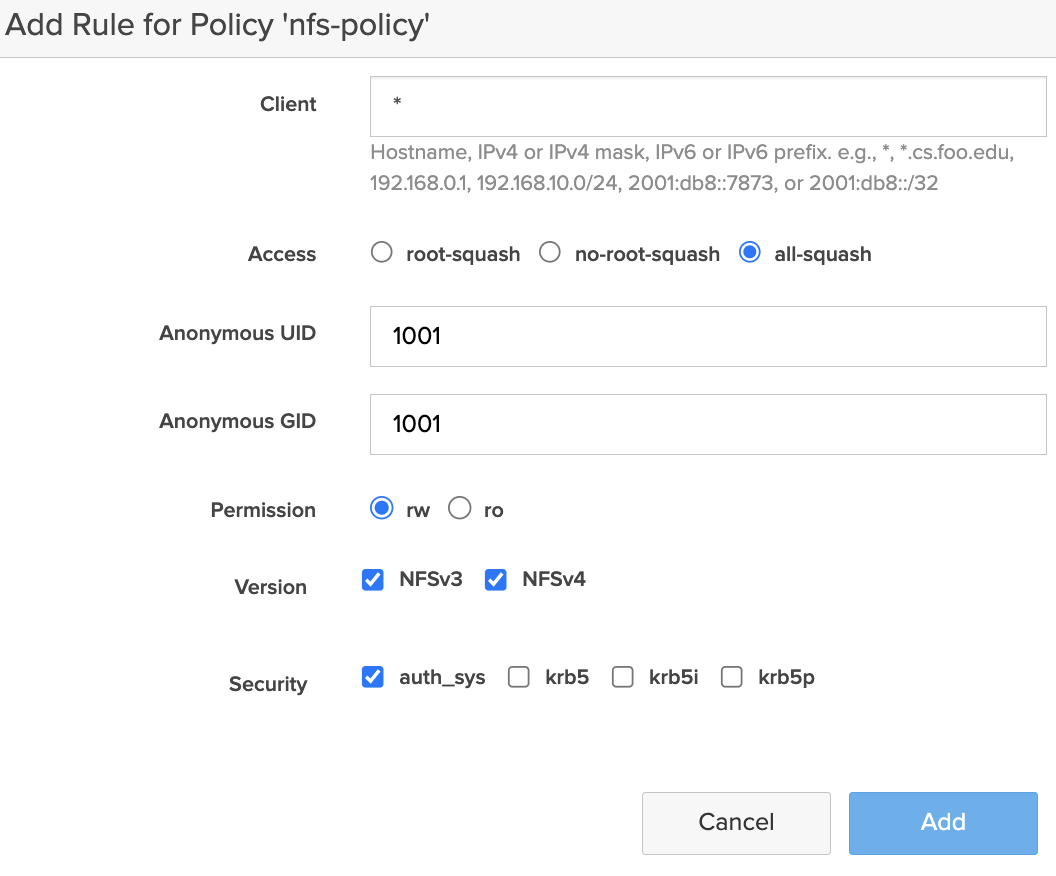The width and height of the screenshot is (1056, 876).
Task: Click the Anonymous UID input field
Action: pyautogui.click(x=707, y=336)
